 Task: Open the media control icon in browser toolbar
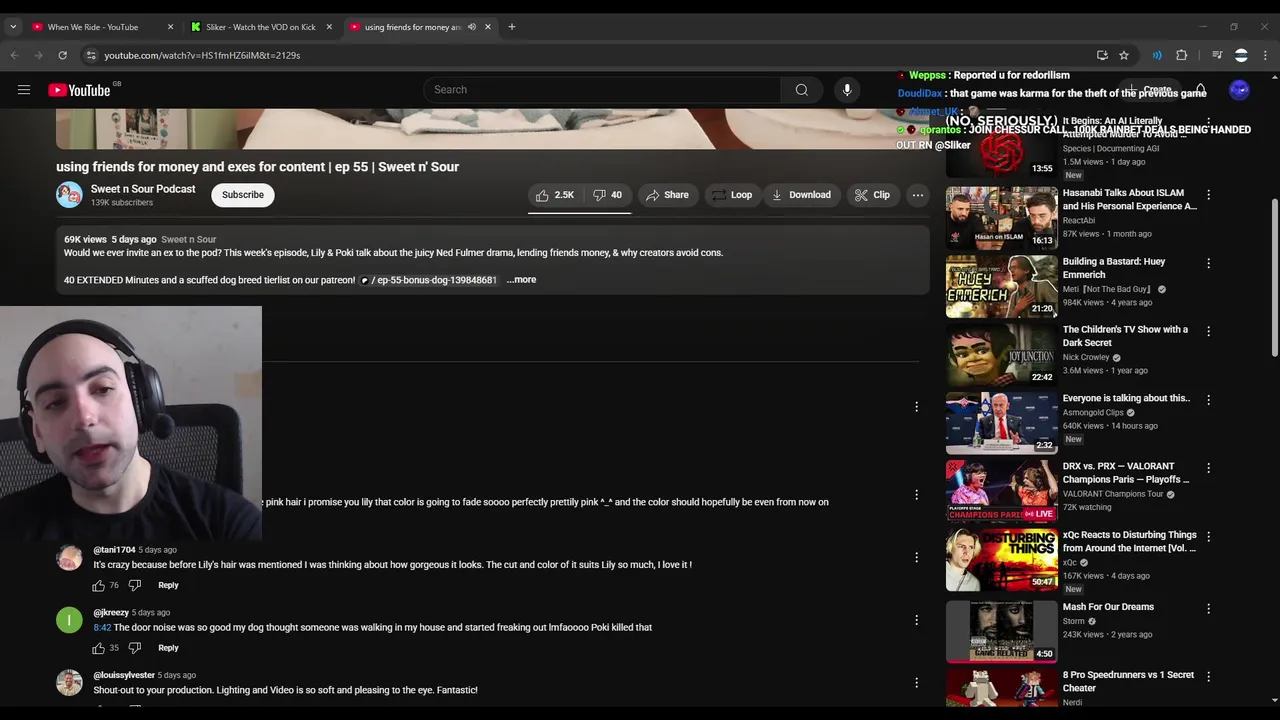pos(1217,55)
